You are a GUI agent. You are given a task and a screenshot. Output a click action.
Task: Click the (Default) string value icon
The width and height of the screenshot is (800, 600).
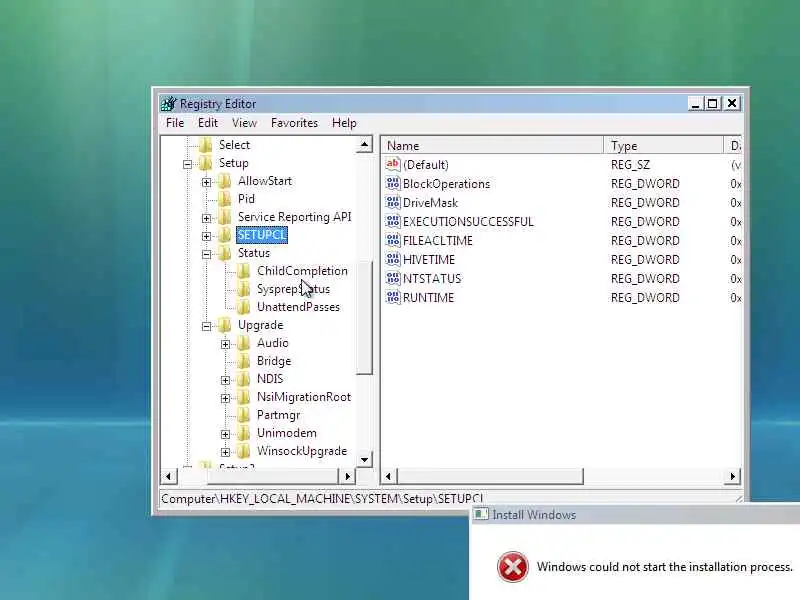(x=393, y=164)
